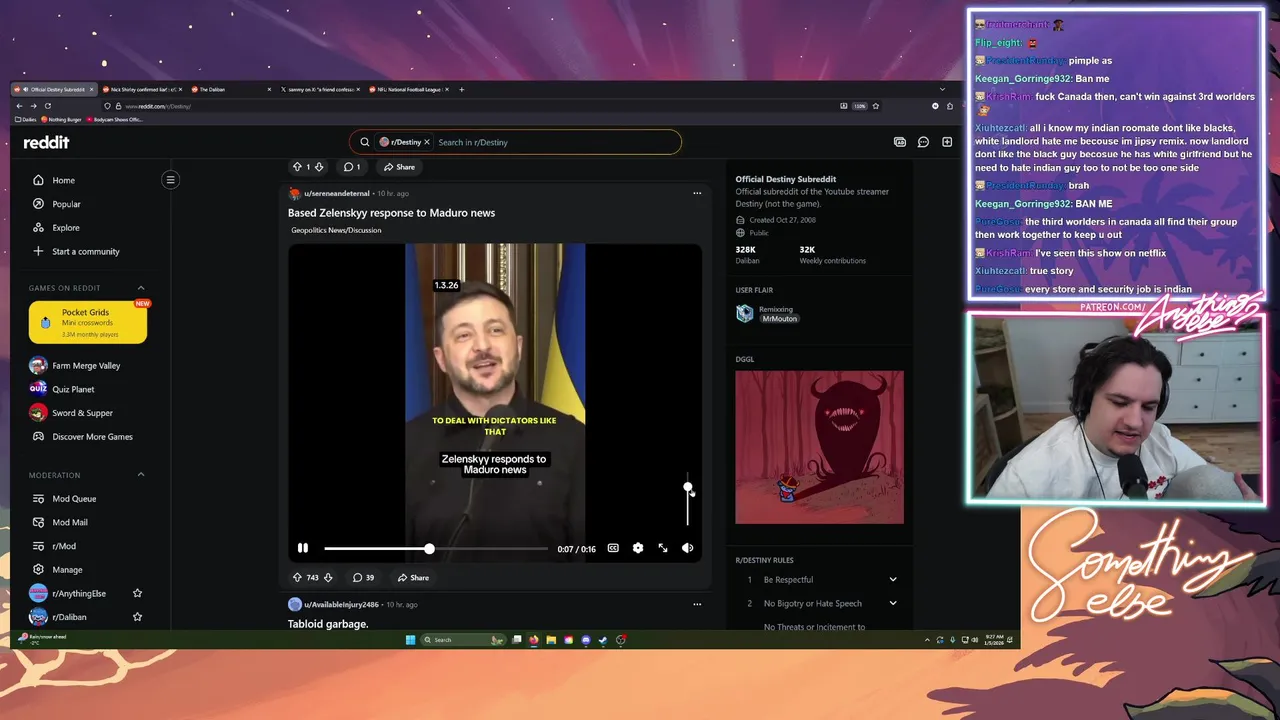Open the 39 comments on Zelenskyy post
The height and width of the screenshot is (720, 1280).
363,577
